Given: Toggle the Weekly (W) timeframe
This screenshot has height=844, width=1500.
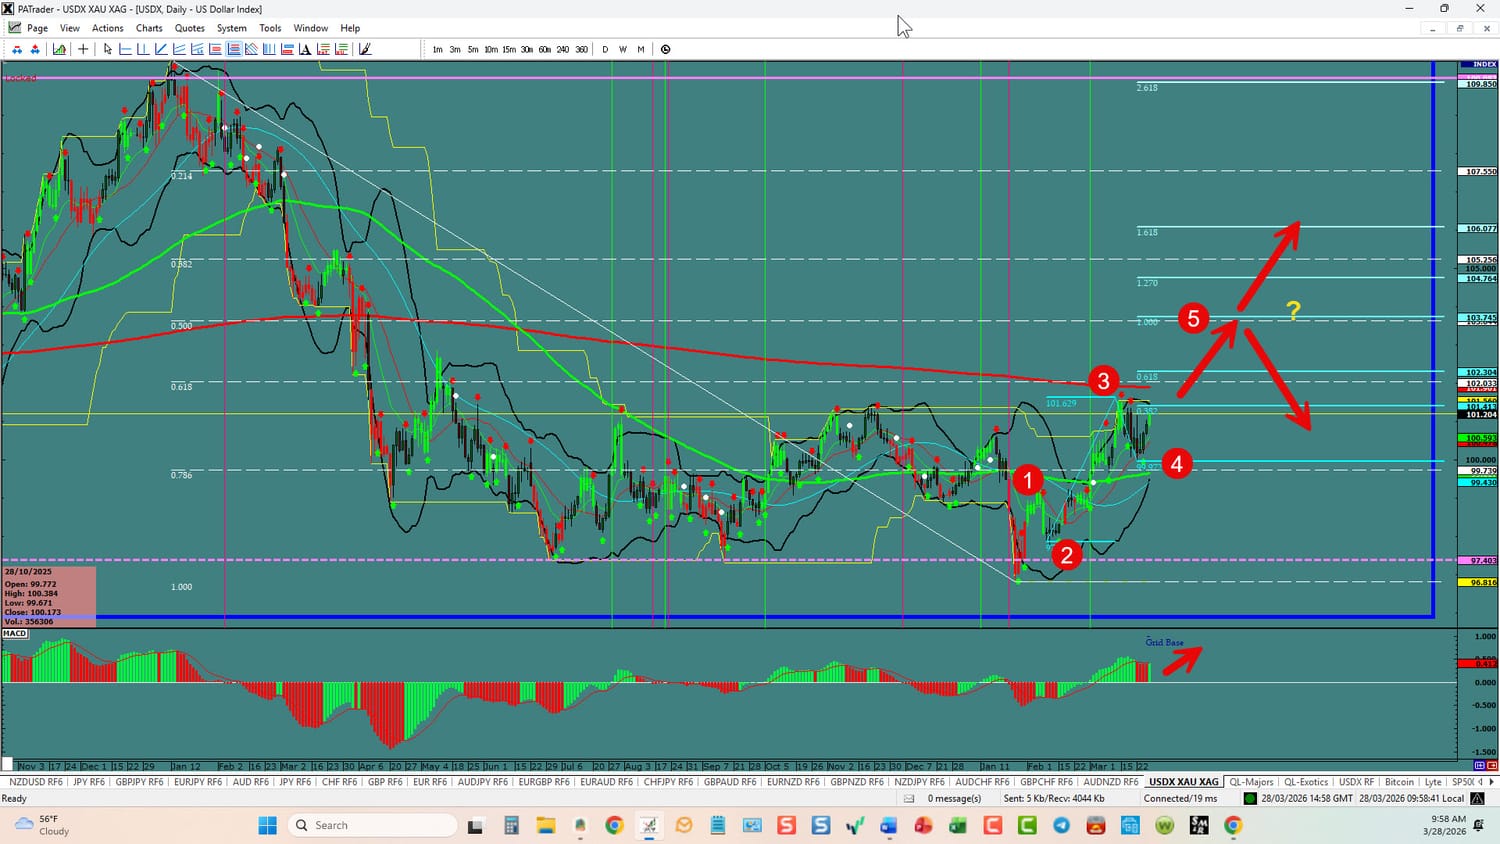Looking at the screenshot, I should (623, 49).
